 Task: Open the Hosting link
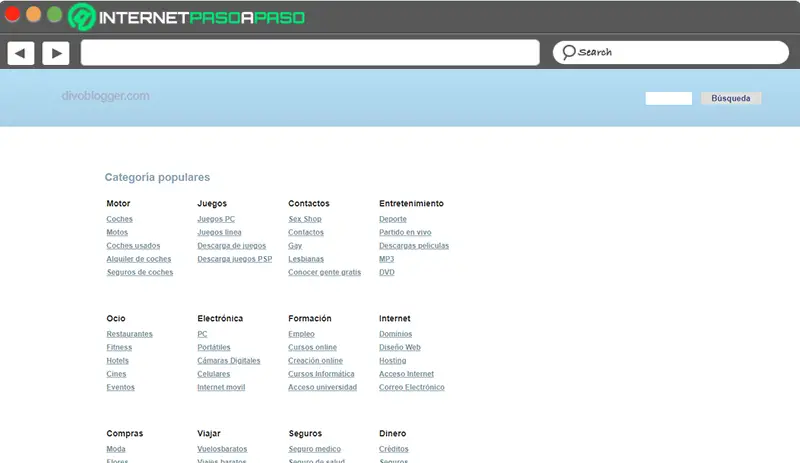pos(392,360)
